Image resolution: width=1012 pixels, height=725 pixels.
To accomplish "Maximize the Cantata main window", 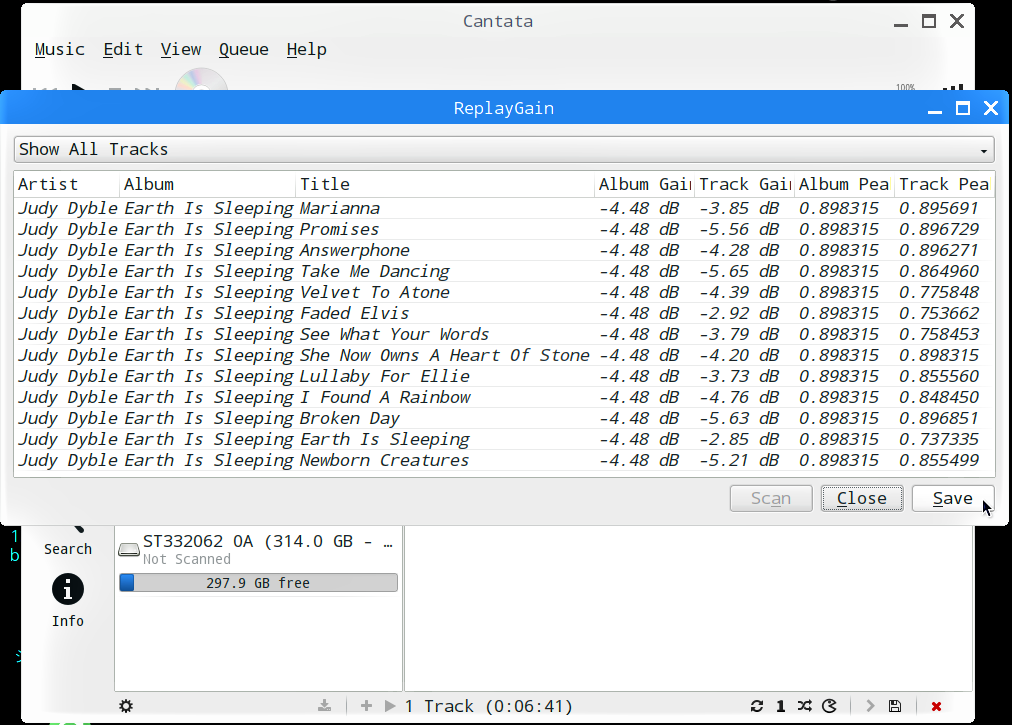I will (929, 21).
